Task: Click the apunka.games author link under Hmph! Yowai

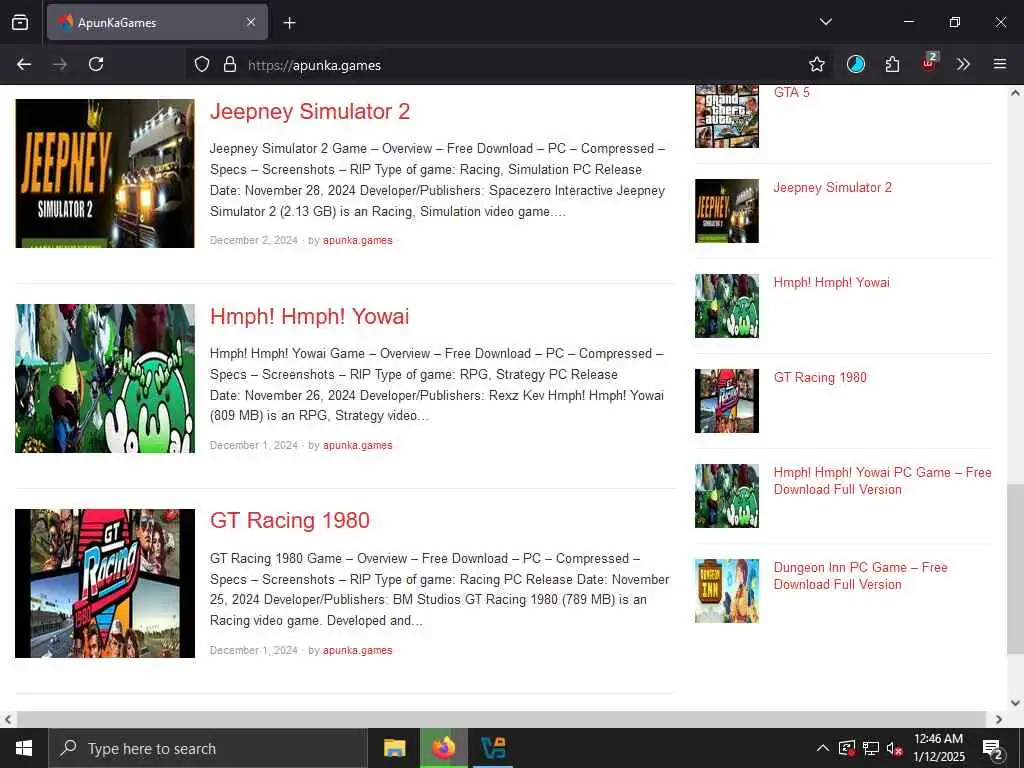Action: pos(357,445)
